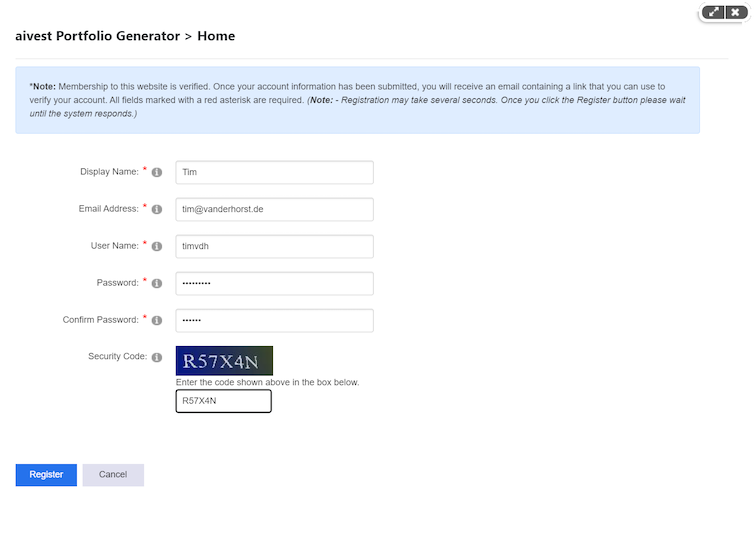Click into the Password input field
This screenshot has height=546, width=755.
pyautogui.click(x=274, y=283)
